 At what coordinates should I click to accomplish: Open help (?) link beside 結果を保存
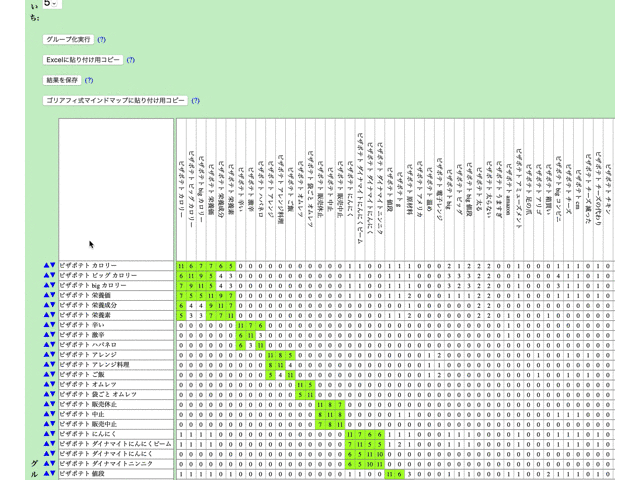tap(89, 80)
